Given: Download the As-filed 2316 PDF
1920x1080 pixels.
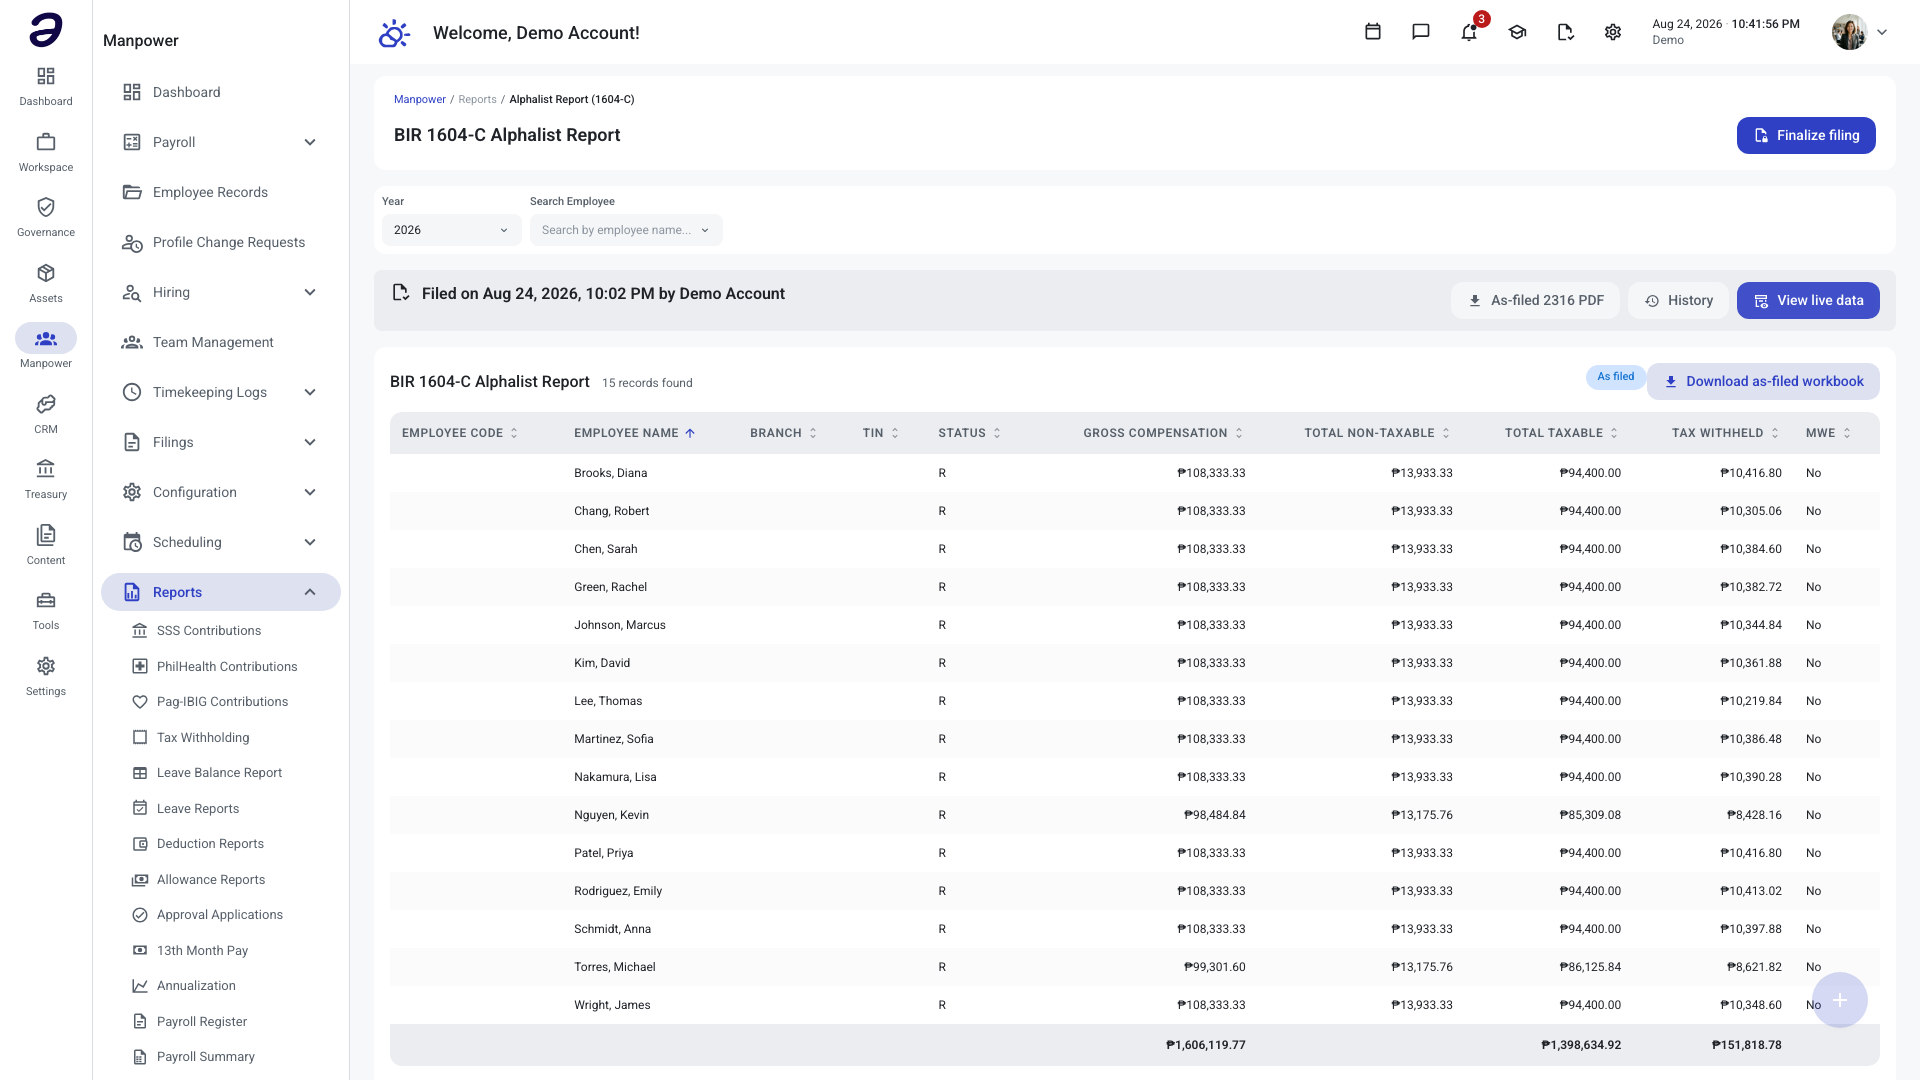Looking at the screenshot, I should (1535, 301).
